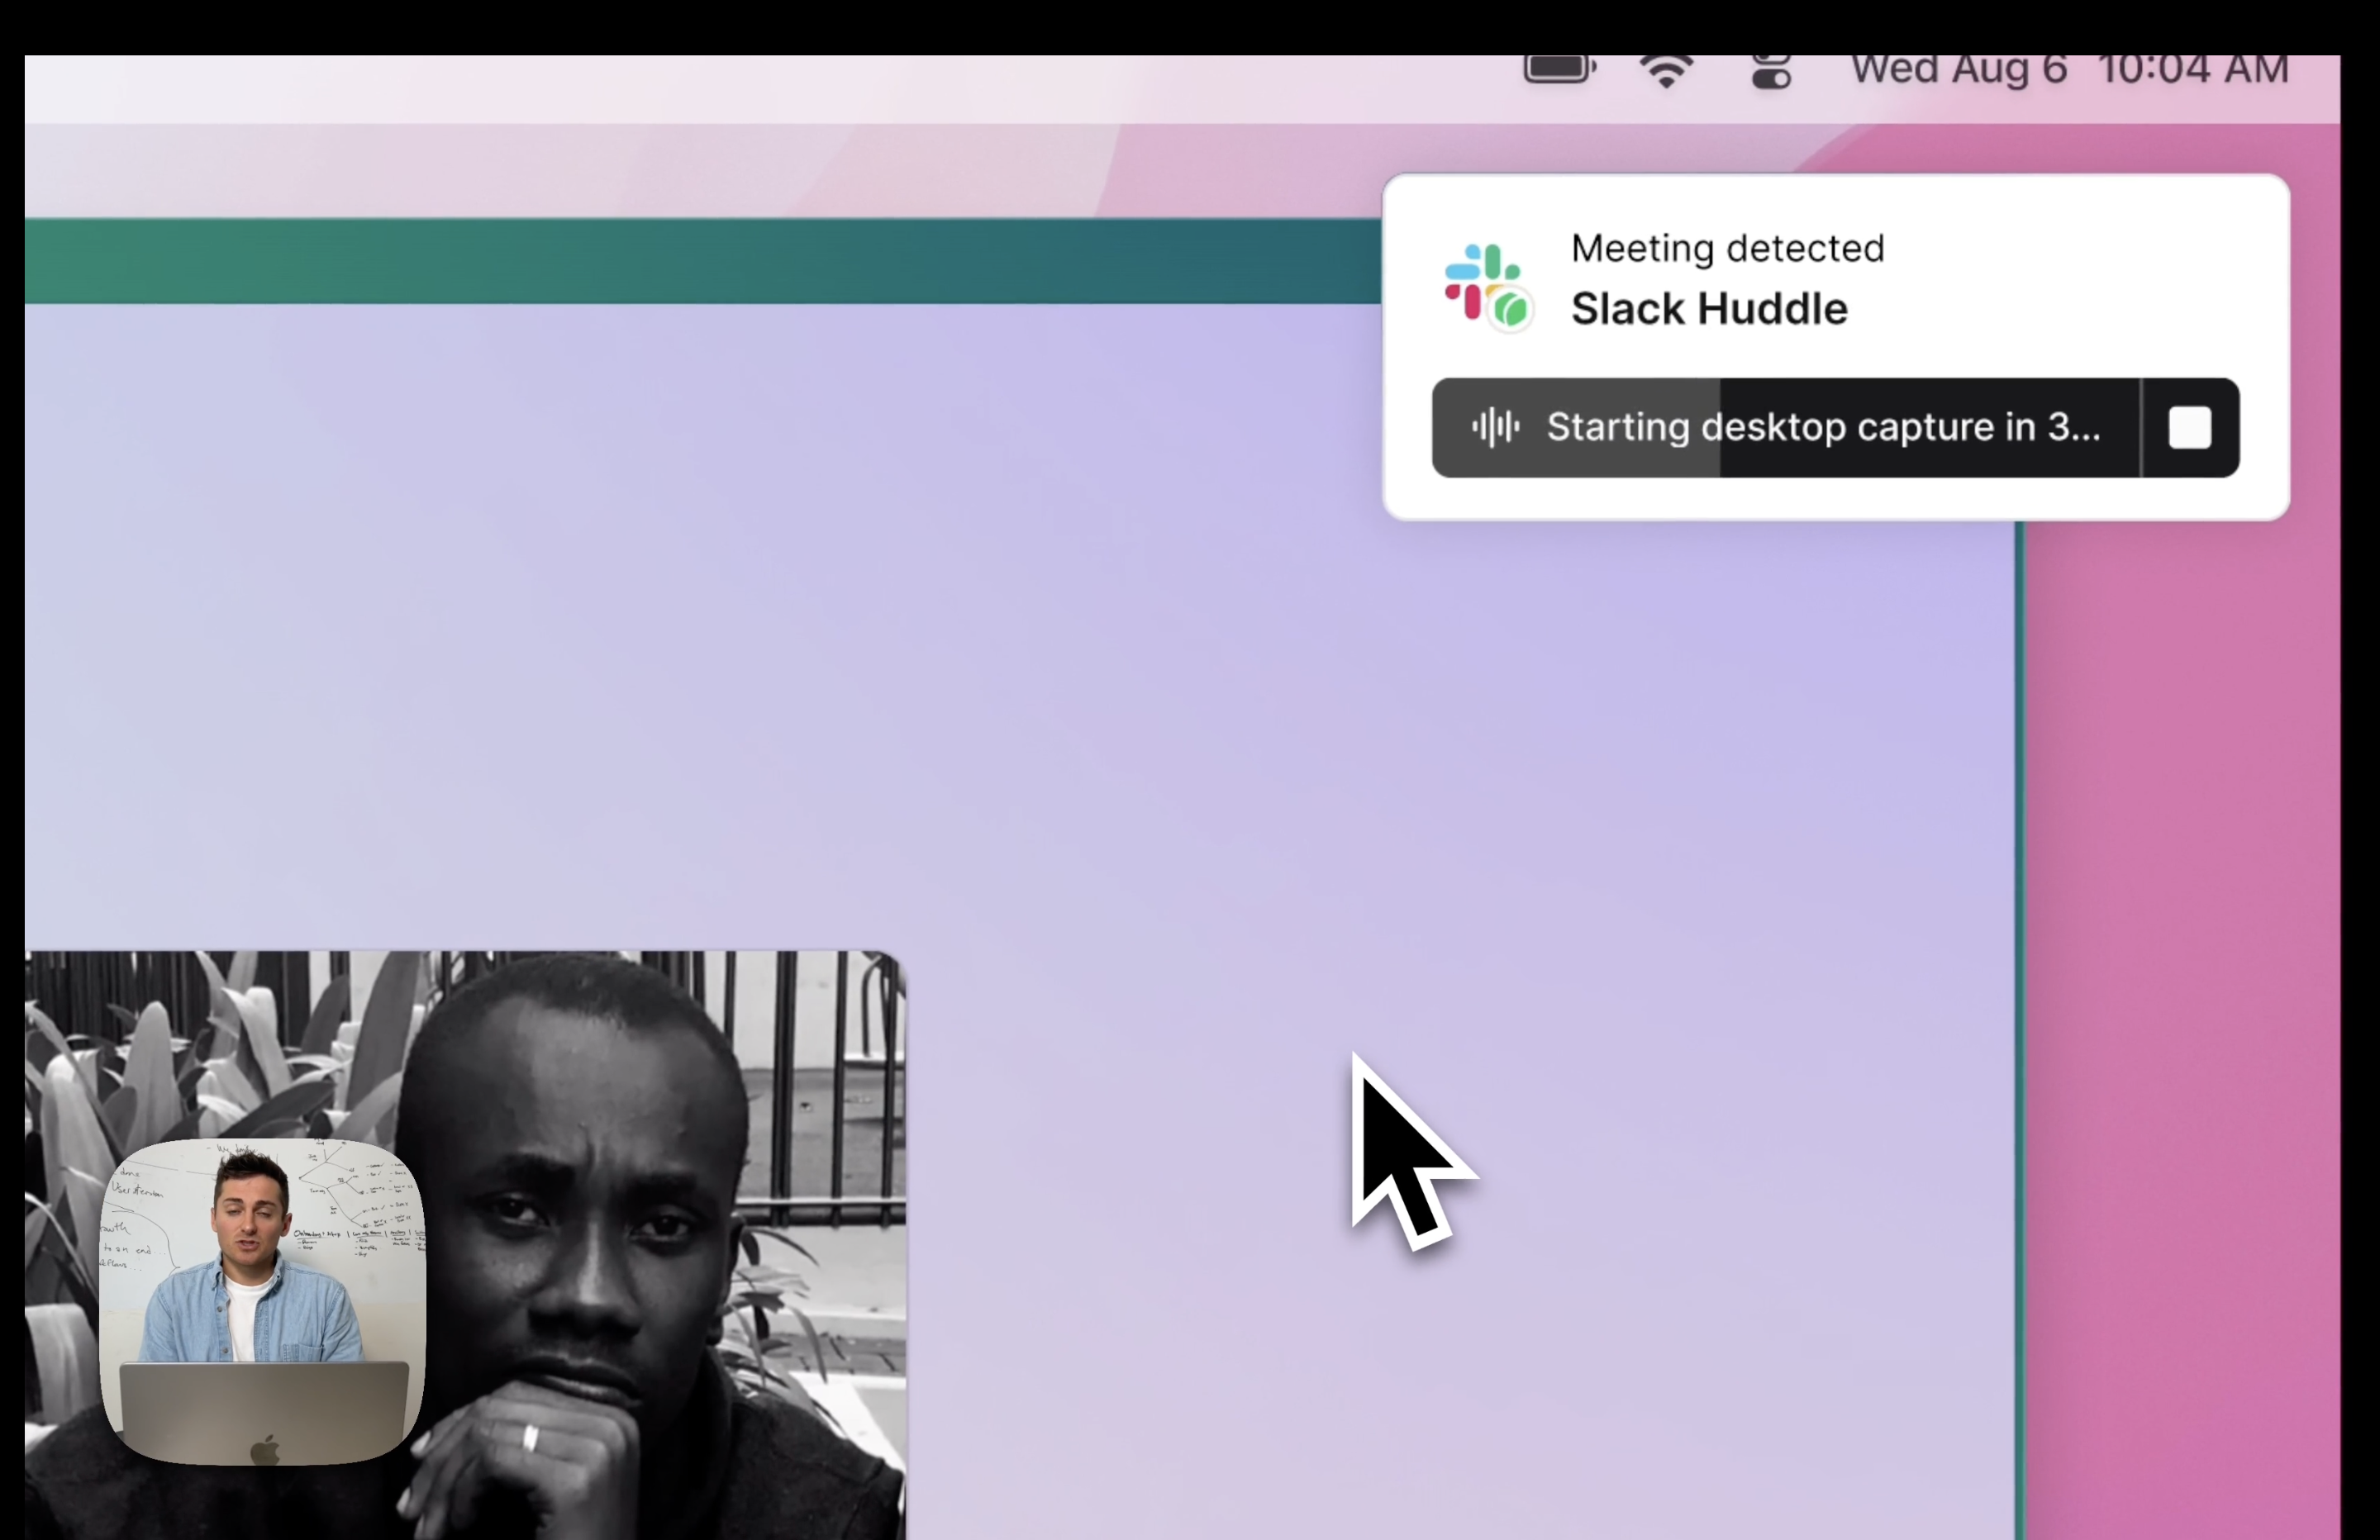Click the silver MacBook in webcam overlay
This screenshot has height=1540, width=2380.
264,1410
